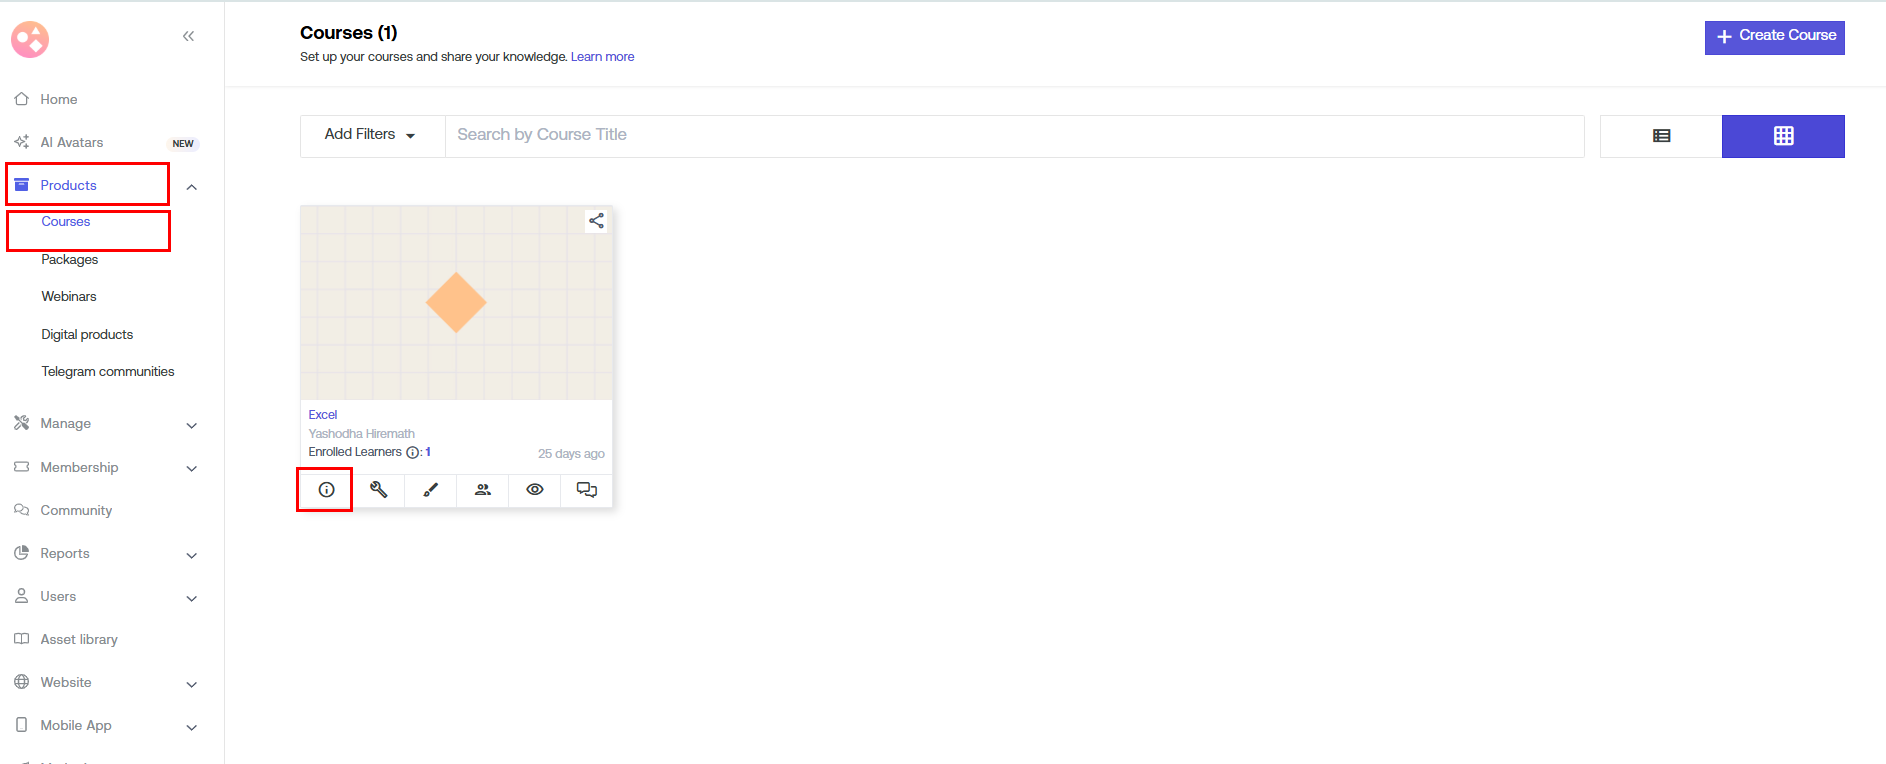The width and height of the screenshot is (1886, 764).
Task: Click the brush edit icon on Excel card
Action: click(430, 490)
